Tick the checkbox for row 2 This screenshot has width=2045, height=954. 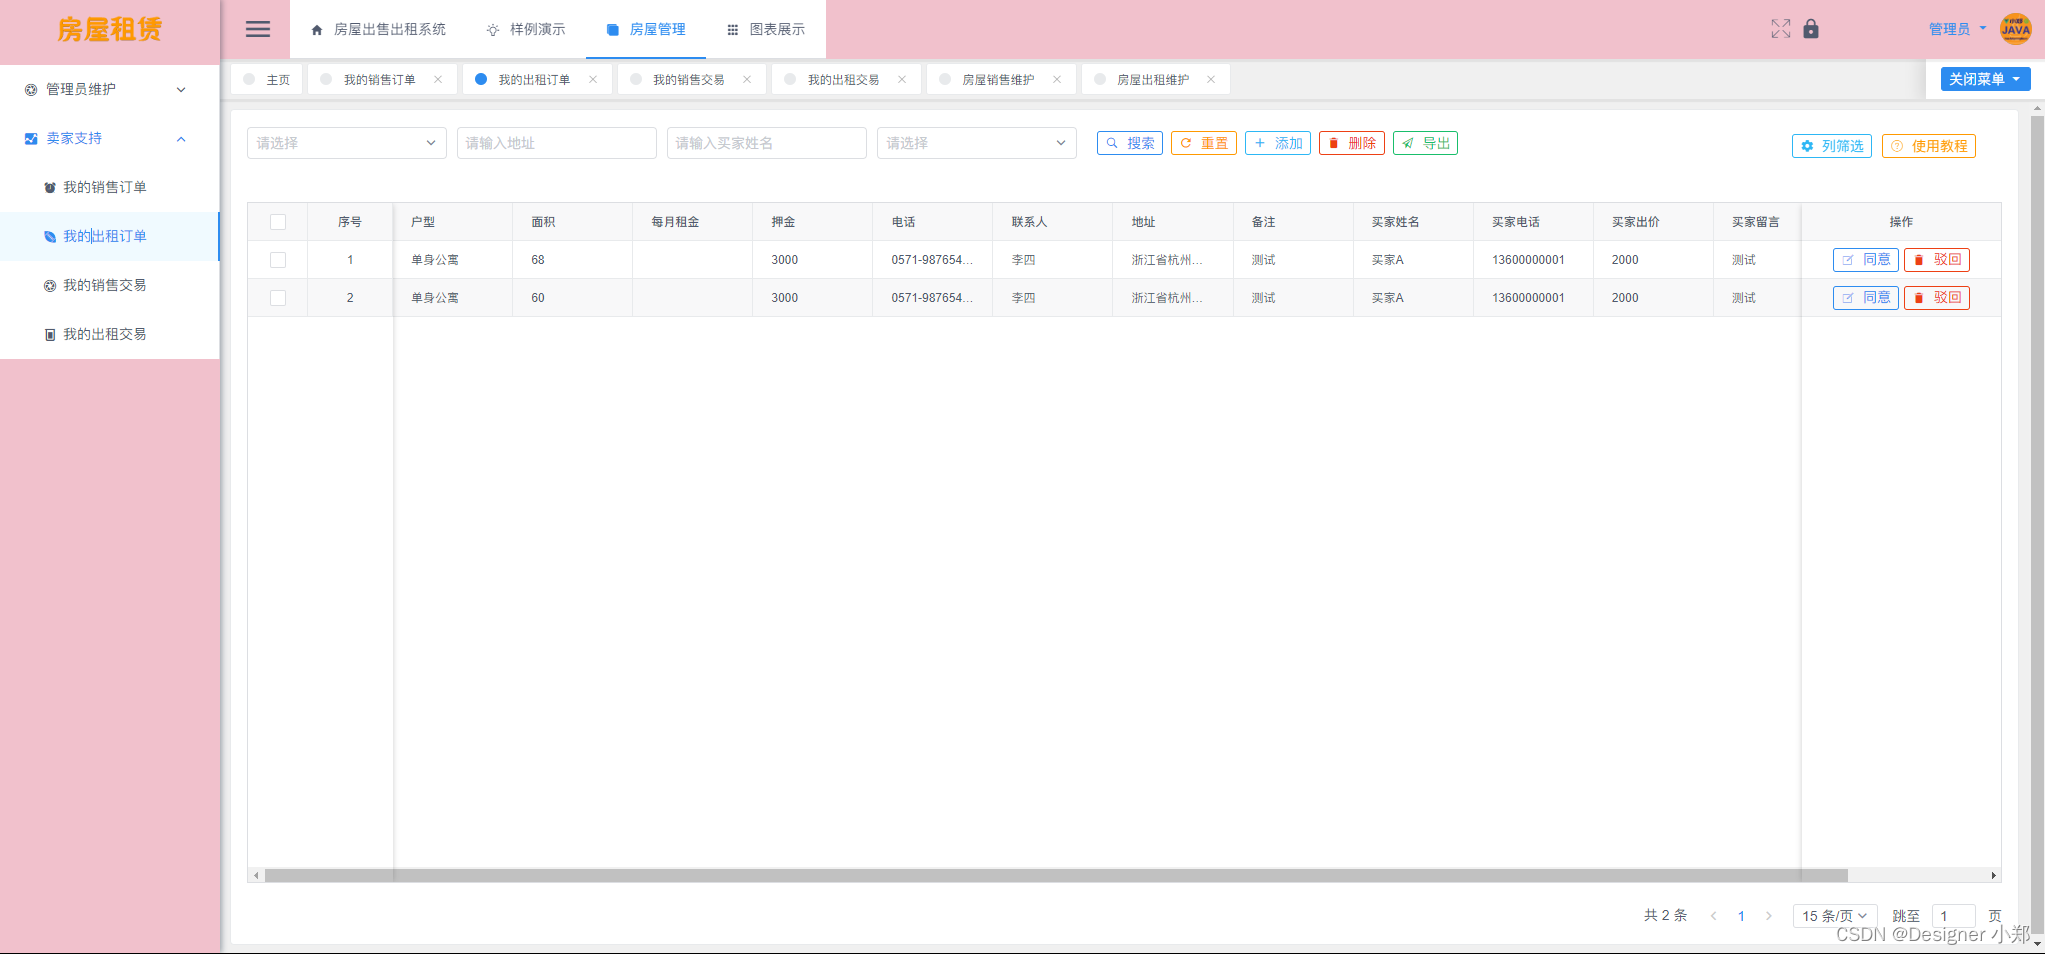pyautogui.click(x=278, y=298)
